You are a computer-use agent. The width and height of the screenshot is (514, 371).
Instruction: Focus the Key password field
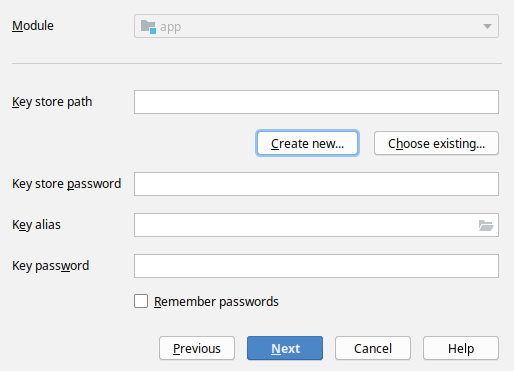[x=316, y=266]
